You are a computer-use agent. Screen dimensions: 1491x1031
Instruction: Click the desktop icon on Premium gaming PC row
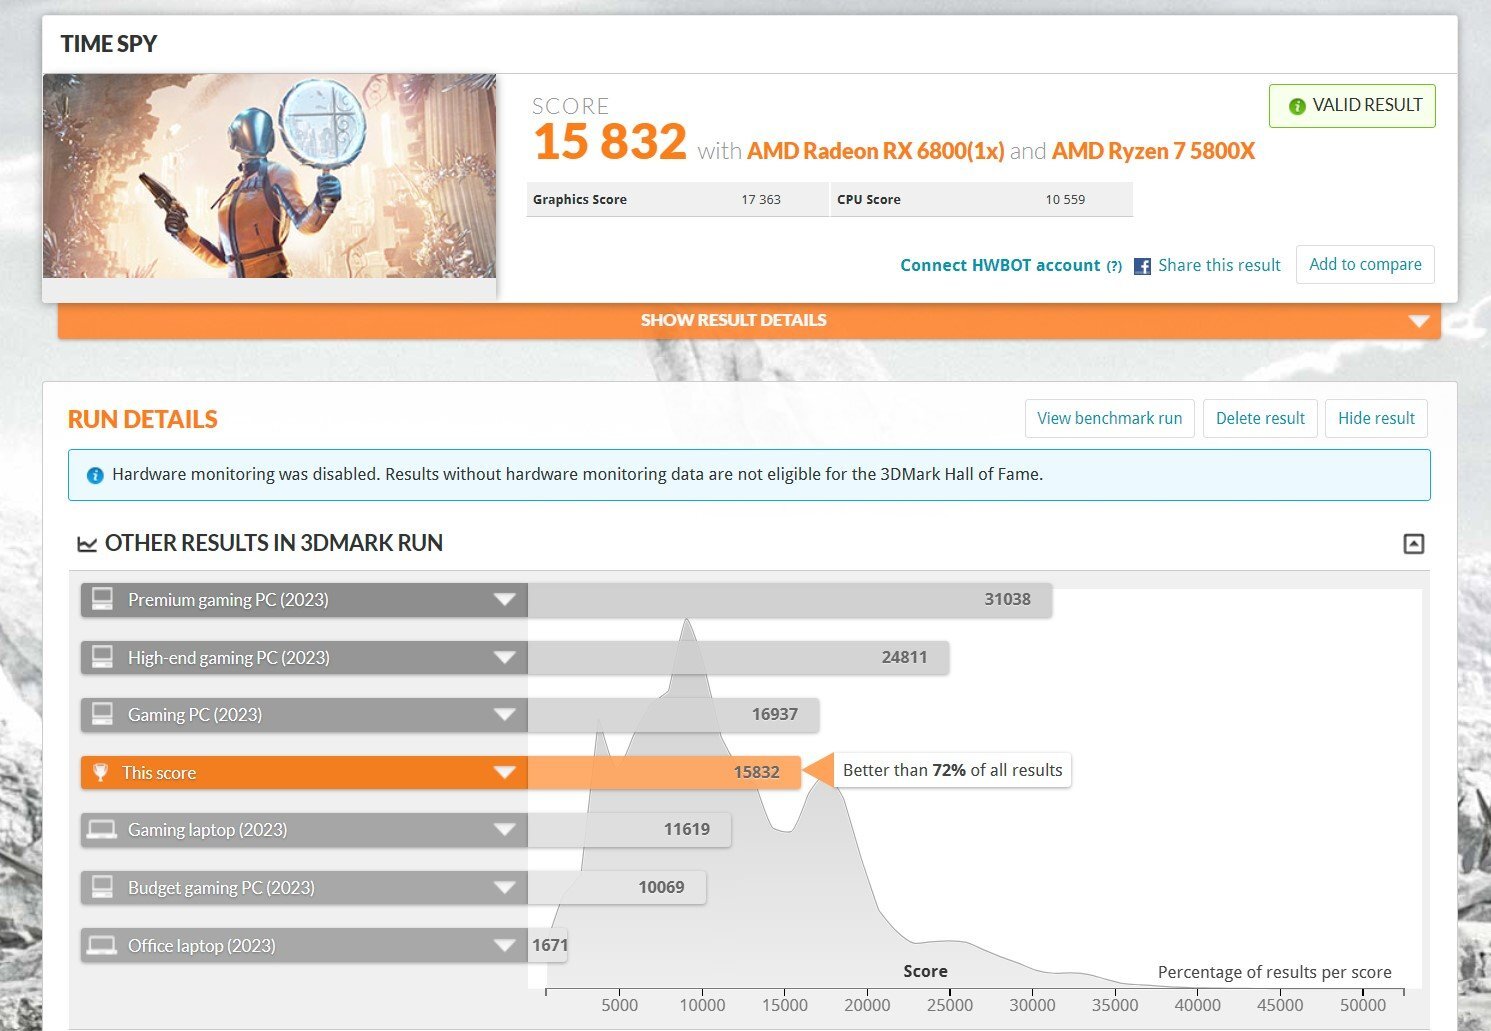click(102, 599)
